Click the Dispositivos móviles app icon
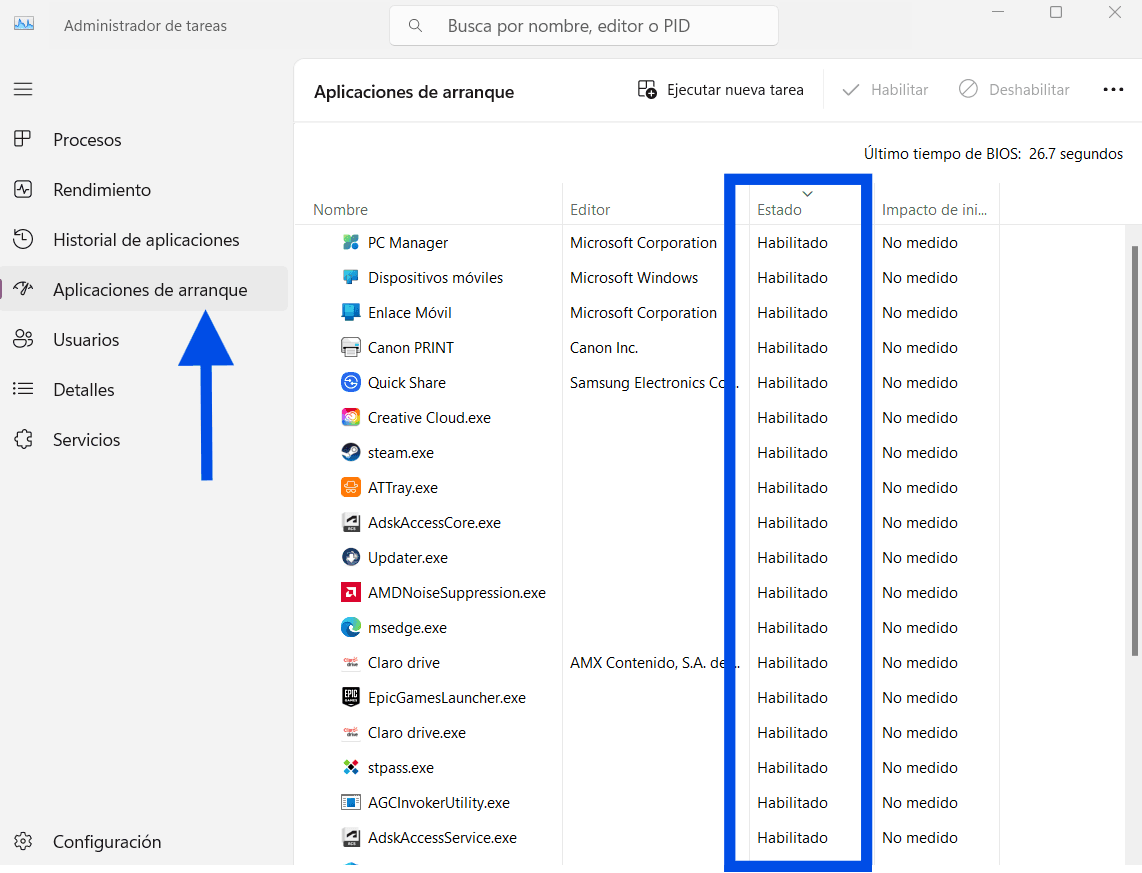Viewport: 1142px width, 873px height. pos(351,277)
